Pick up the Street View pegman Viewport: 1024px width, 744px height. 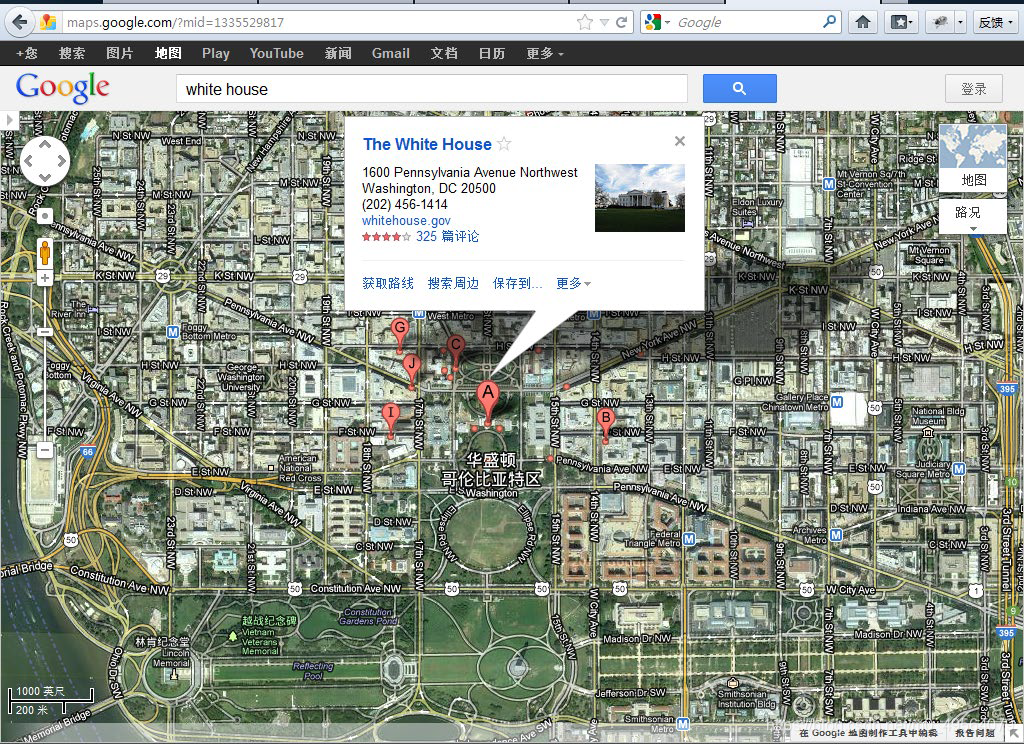click(44, 252)
